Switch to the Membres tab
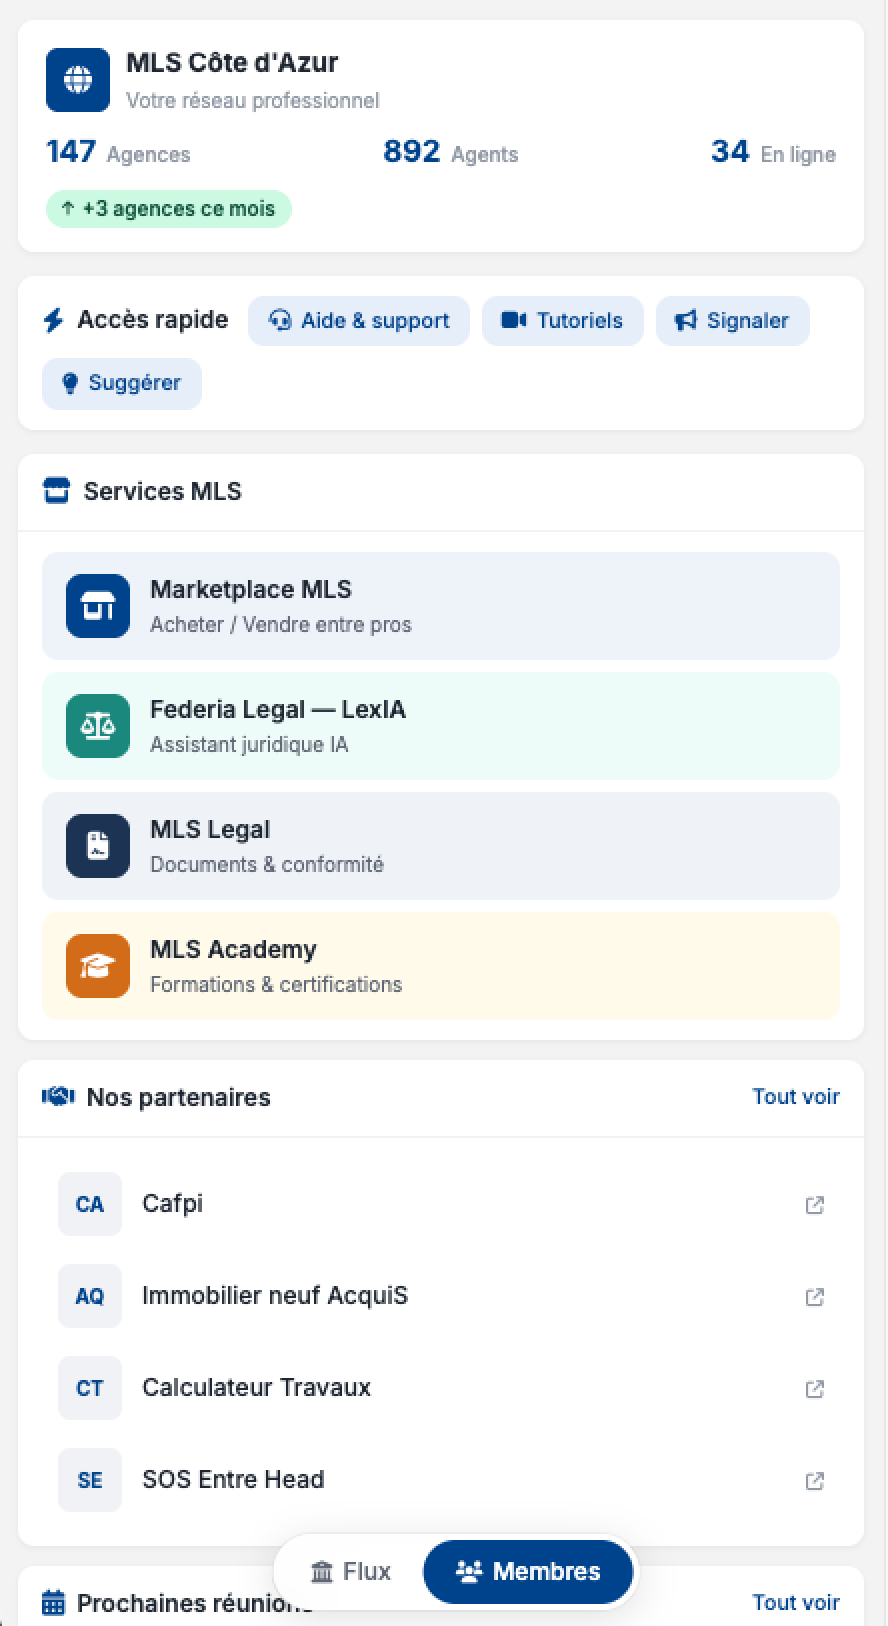Image resolution: width=888 pixels, height=1626 pixels. 528,1572
